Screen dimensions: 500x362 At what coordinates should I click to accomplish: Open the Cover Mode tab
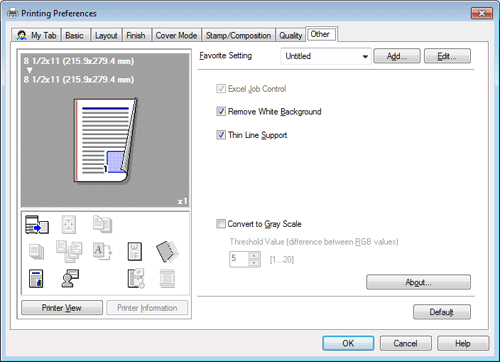pyautogui.click(x=176, y=35)
